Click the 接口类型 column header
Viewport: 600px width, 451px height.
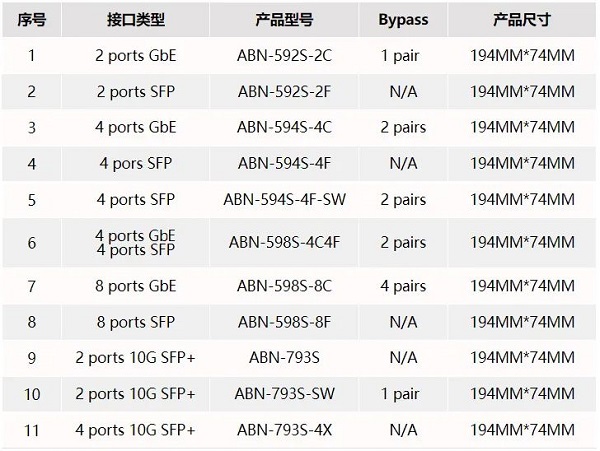click(135, 20)
